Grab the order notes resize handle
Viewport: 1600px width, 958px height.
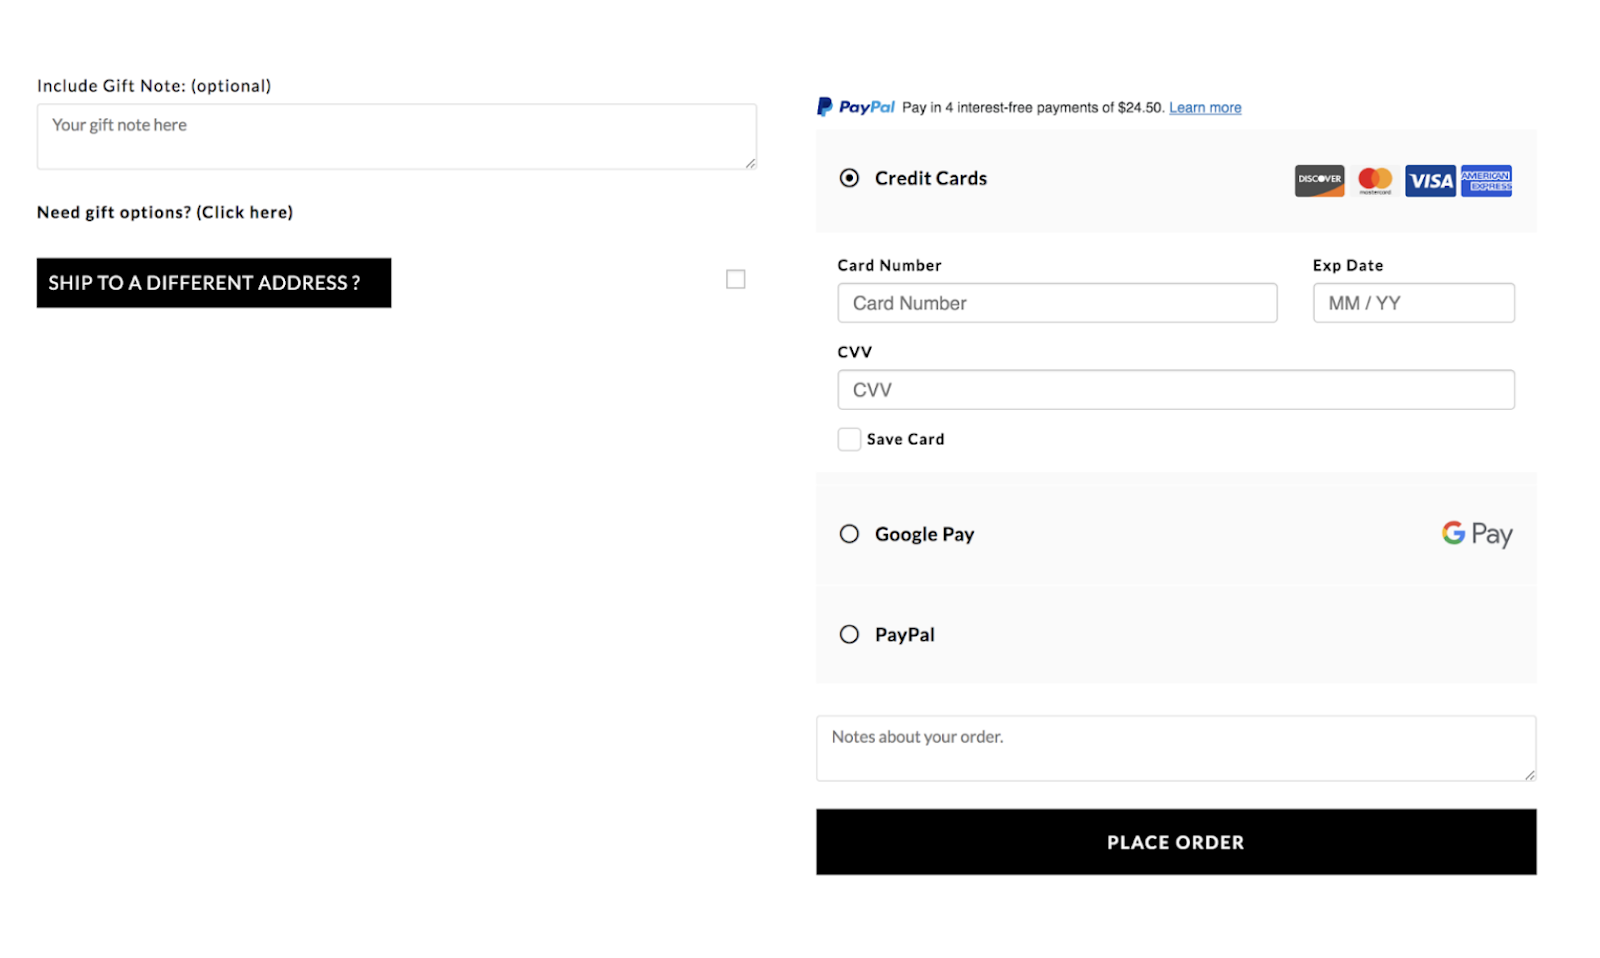[1530, 774]
